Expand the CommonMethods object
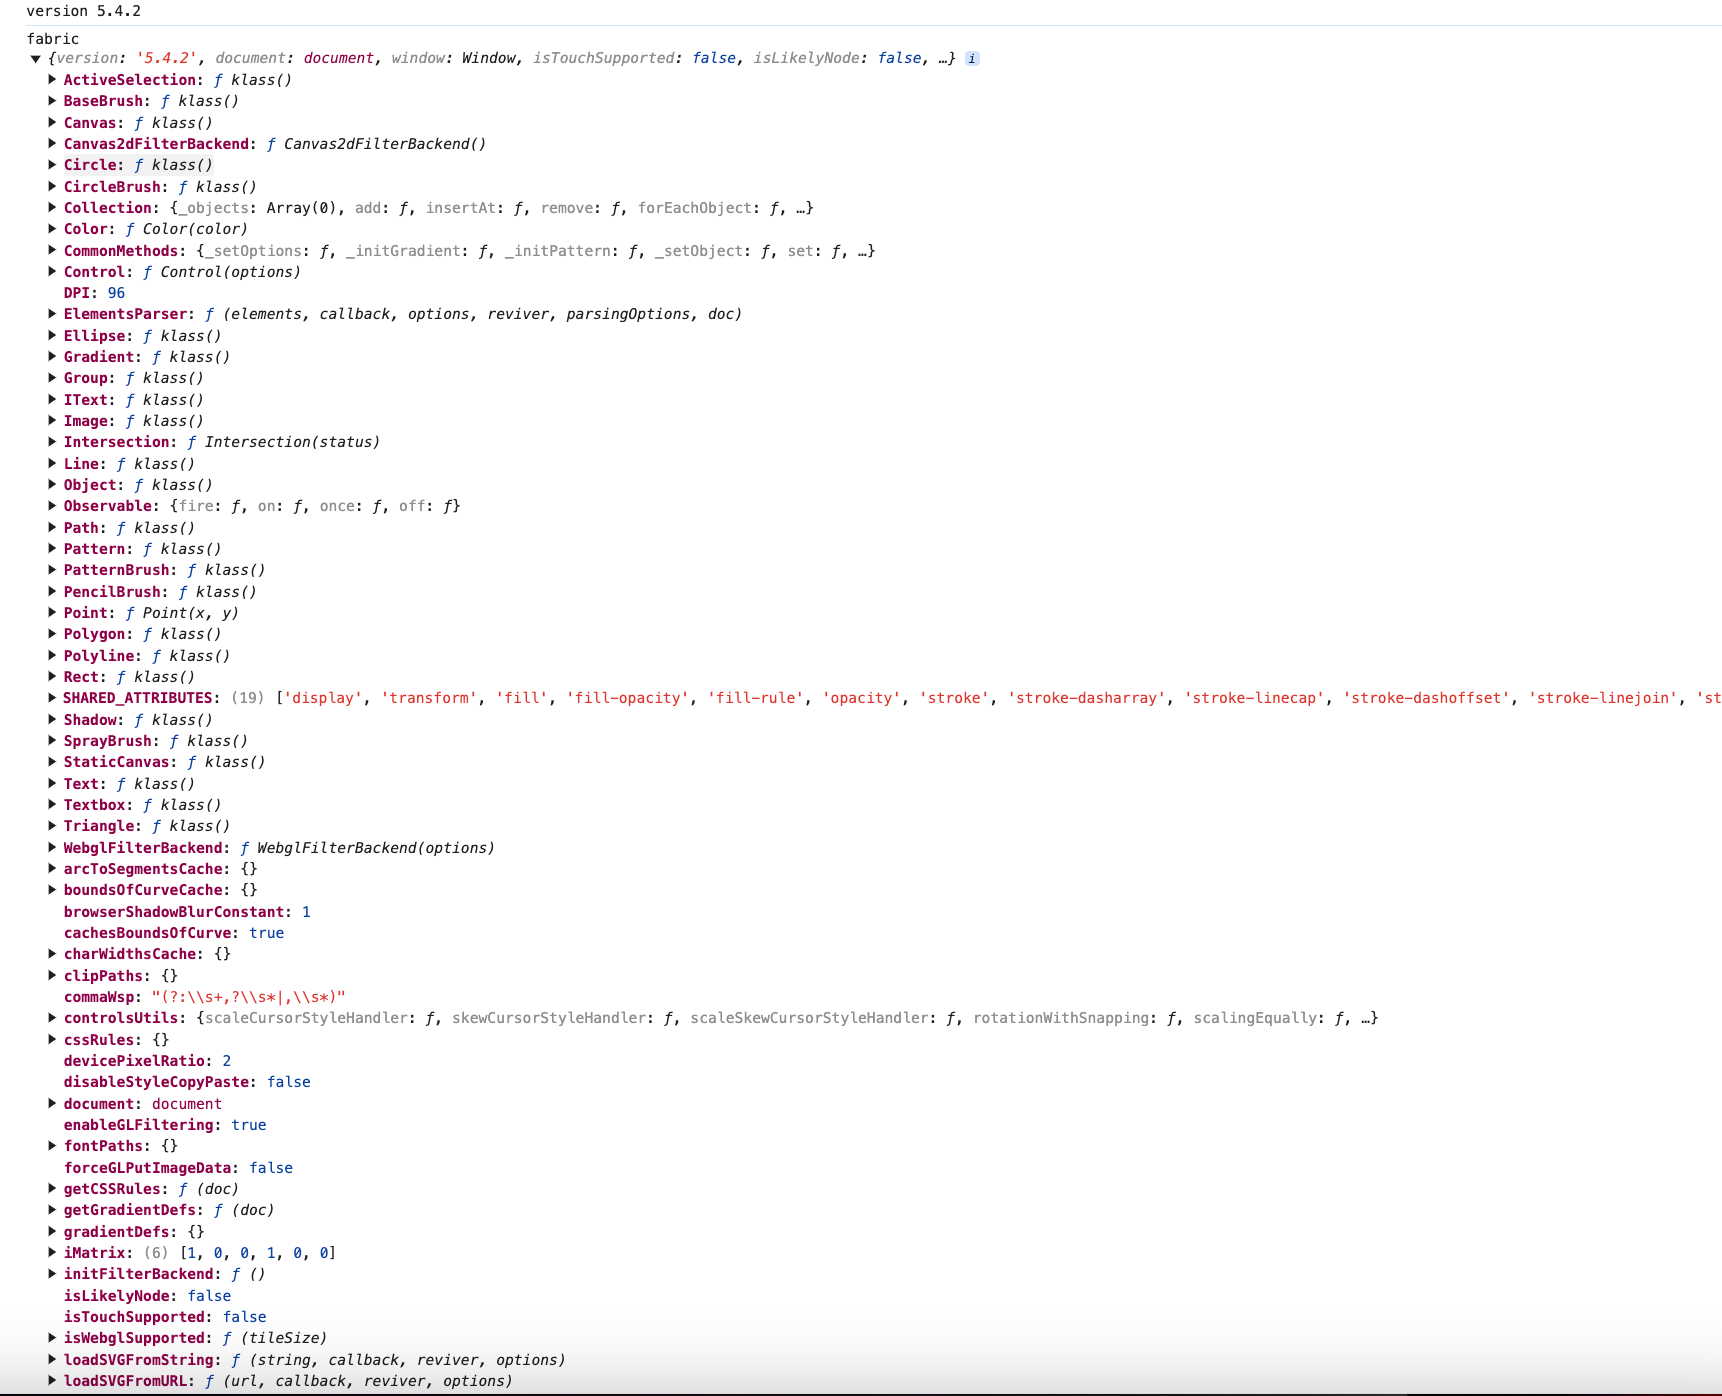The width and height of the screenshot is (1722, 1396). point(52,250)
